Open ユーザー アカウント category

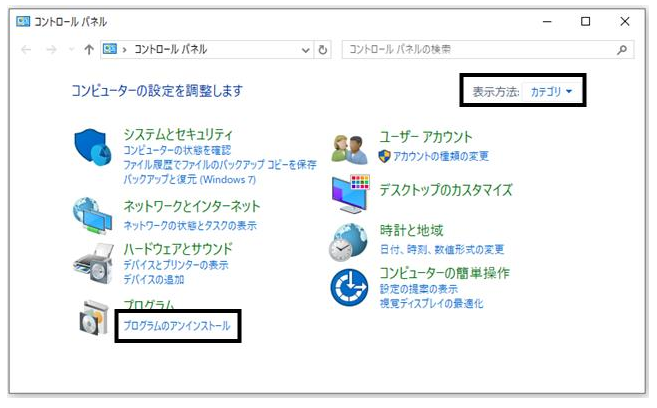click(426, 137)
